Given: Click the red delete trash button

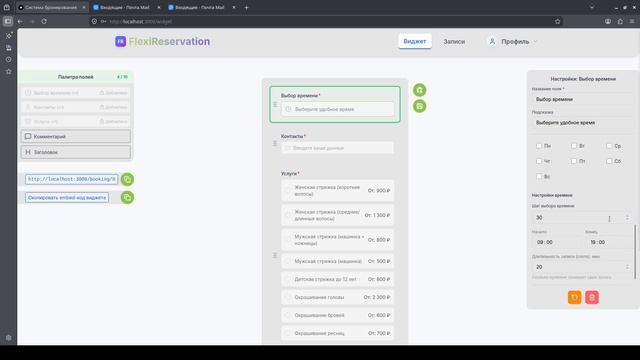Looking at the screenshot, I should pyautogui.click(x=592, y=297).
